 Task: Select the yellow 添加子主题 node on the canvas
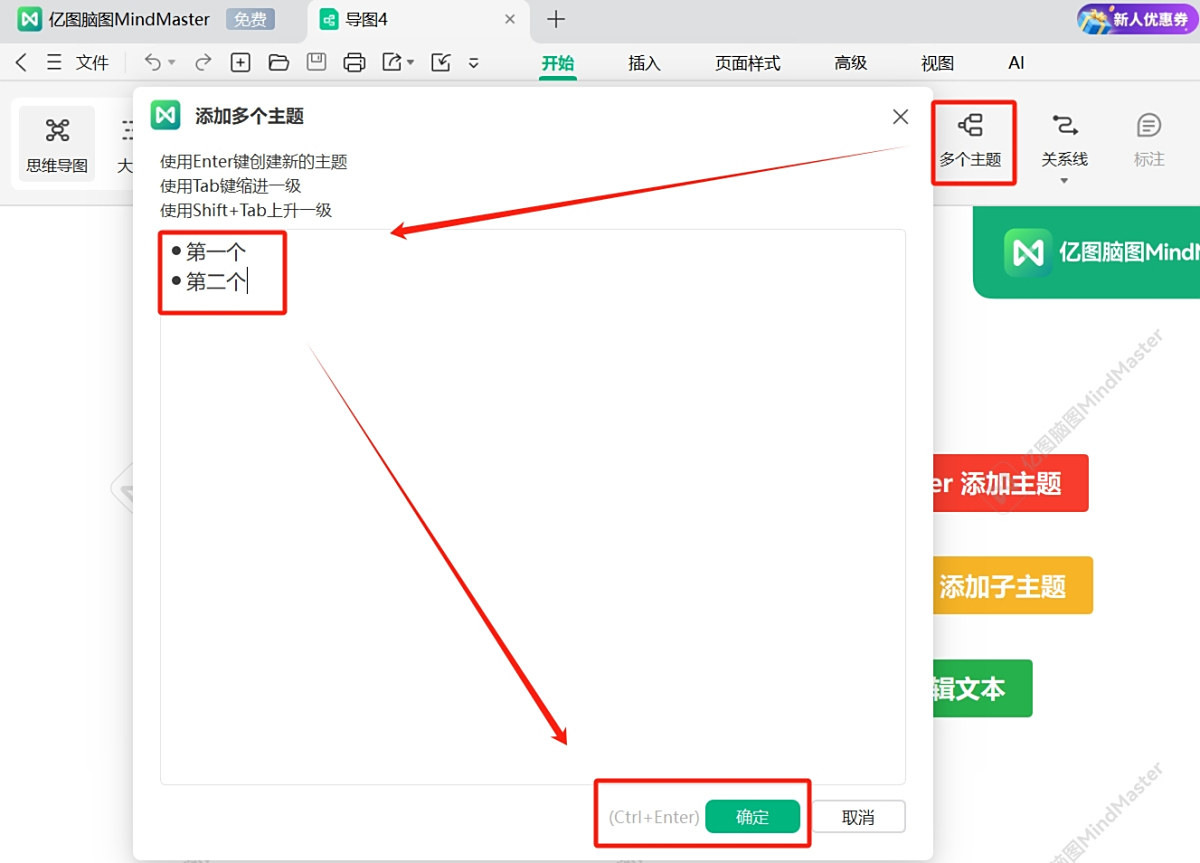pos(1011,586)
